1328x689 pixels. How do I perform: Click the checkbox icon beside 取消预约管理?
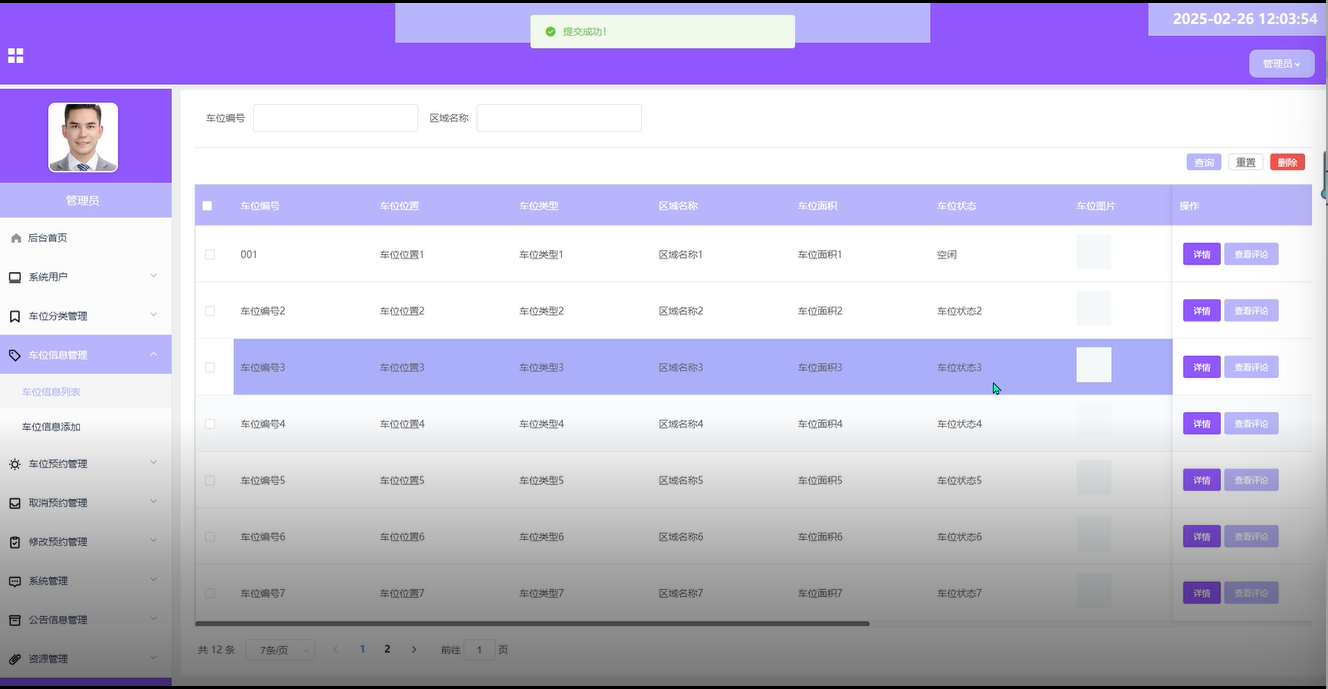[15, 503]
